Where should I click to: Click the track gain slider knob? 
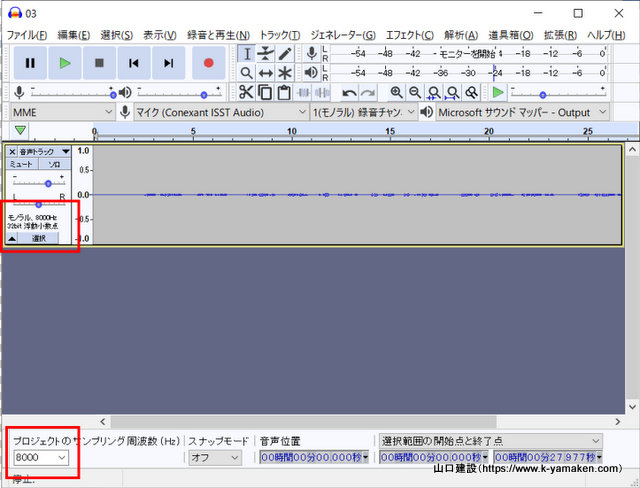tap(48, 184)
